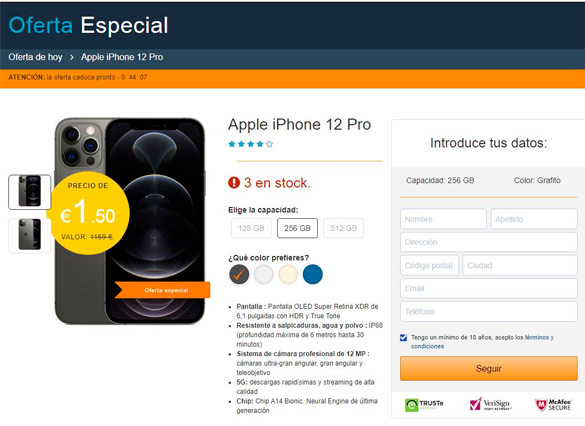Click the Email input field

489,288
